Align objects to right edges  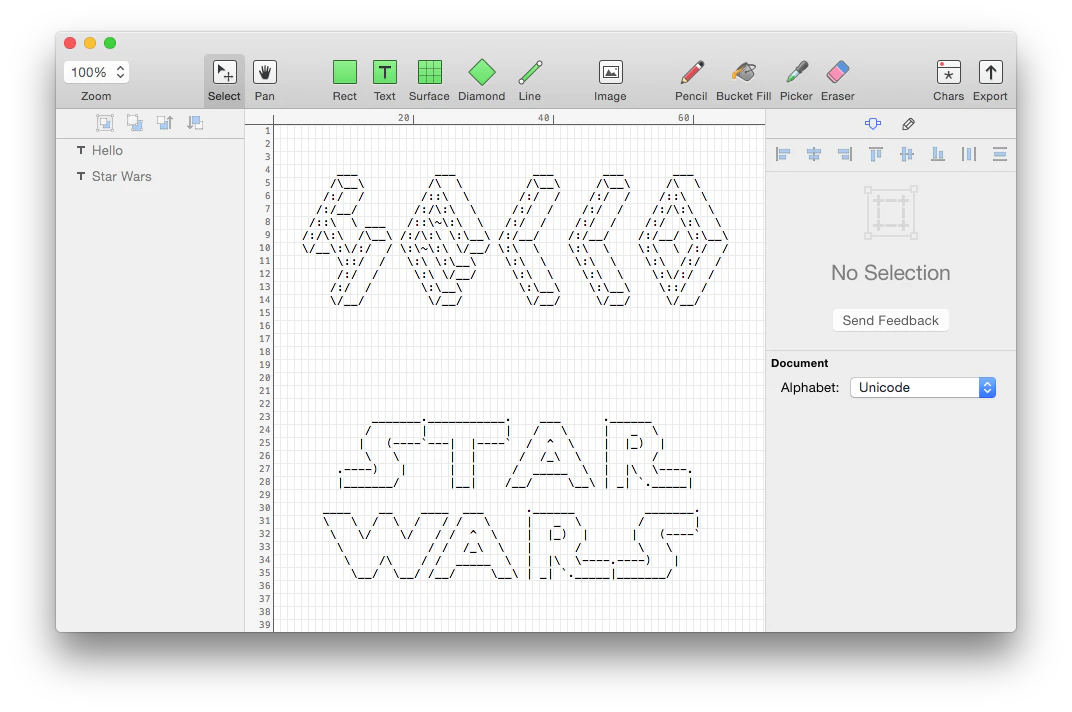(x=845, y=154)
